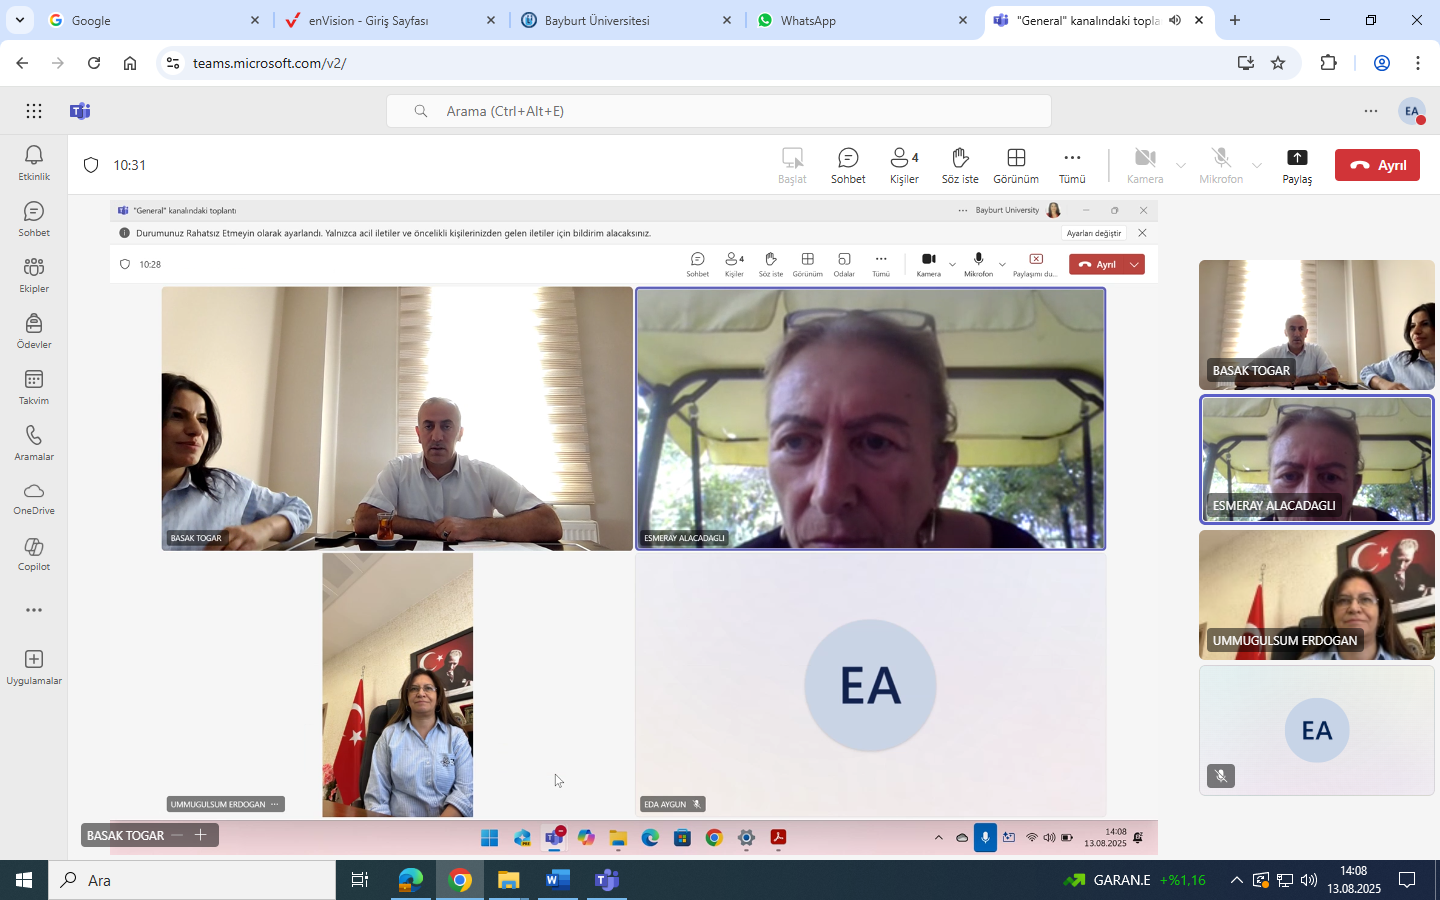Mute the browser tab audio speaker icon

click(1175, 20)
